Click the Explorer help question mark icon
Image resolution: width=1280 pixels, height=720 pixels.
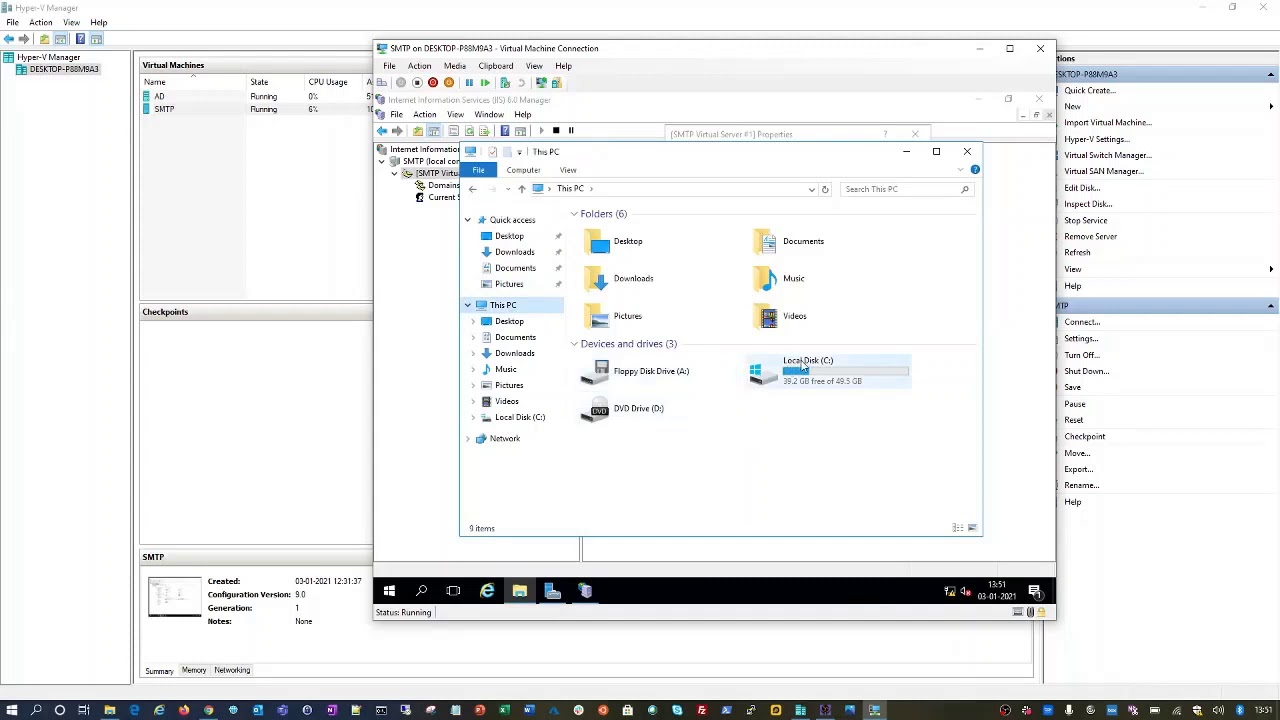975,170
